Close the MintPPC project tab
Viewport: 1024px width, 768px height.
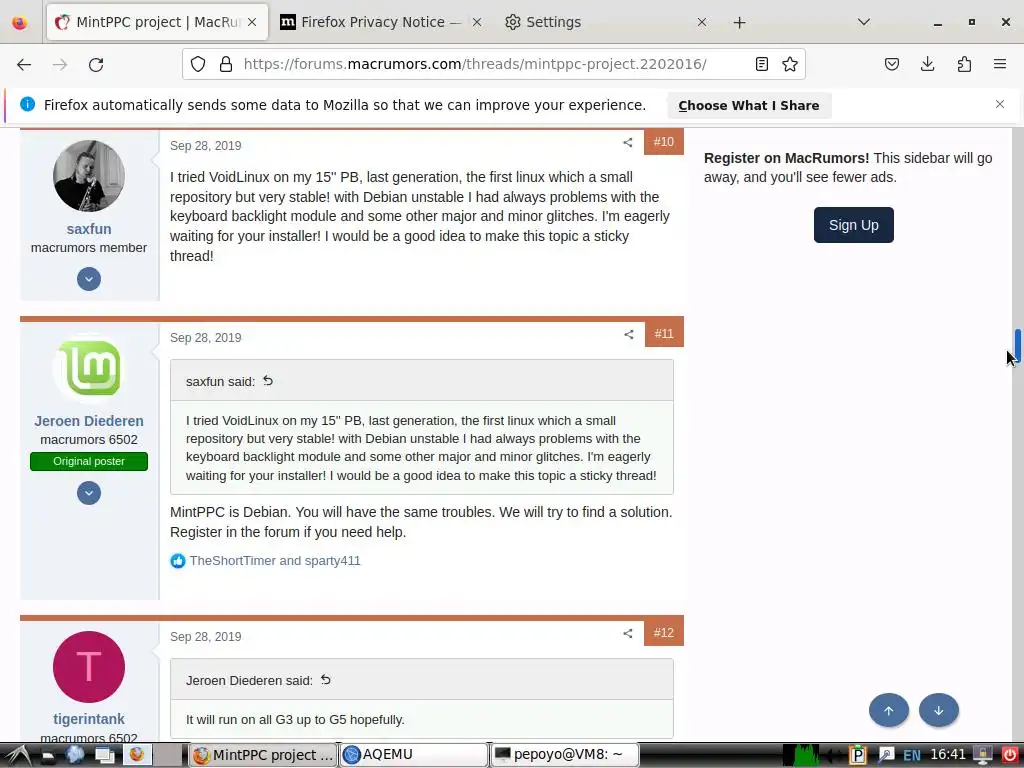point(252,22)
